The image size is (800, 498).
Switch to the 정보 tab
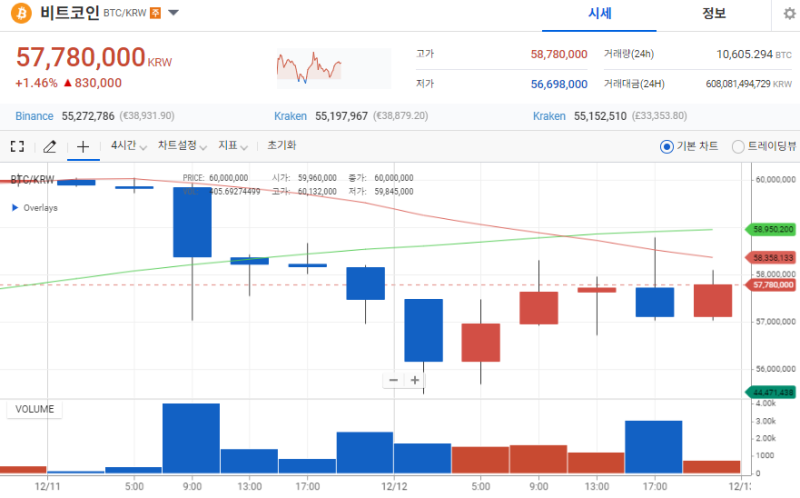(x=714, y=14)
